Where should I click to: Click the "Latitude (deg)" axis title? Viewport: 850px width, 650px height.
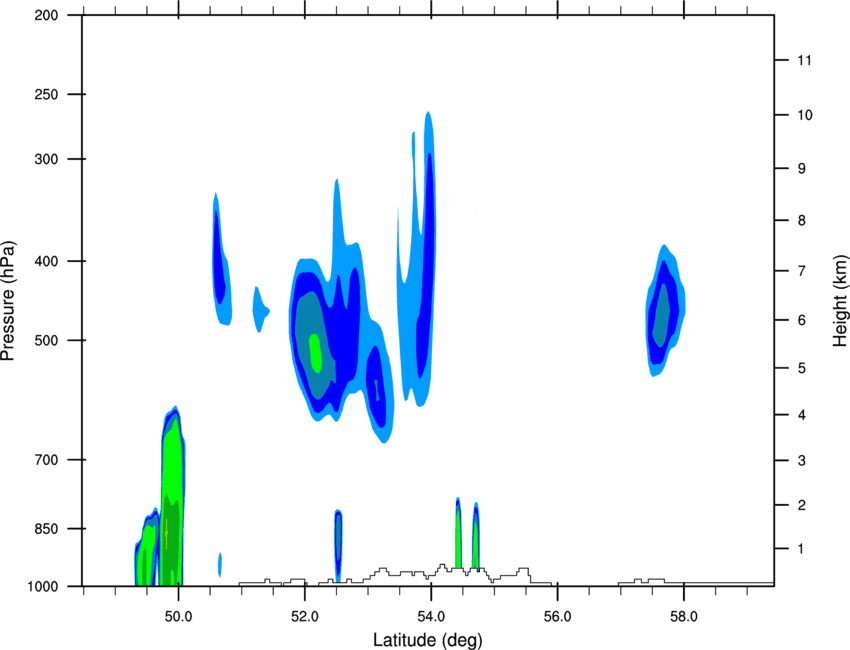coord(427,640)
